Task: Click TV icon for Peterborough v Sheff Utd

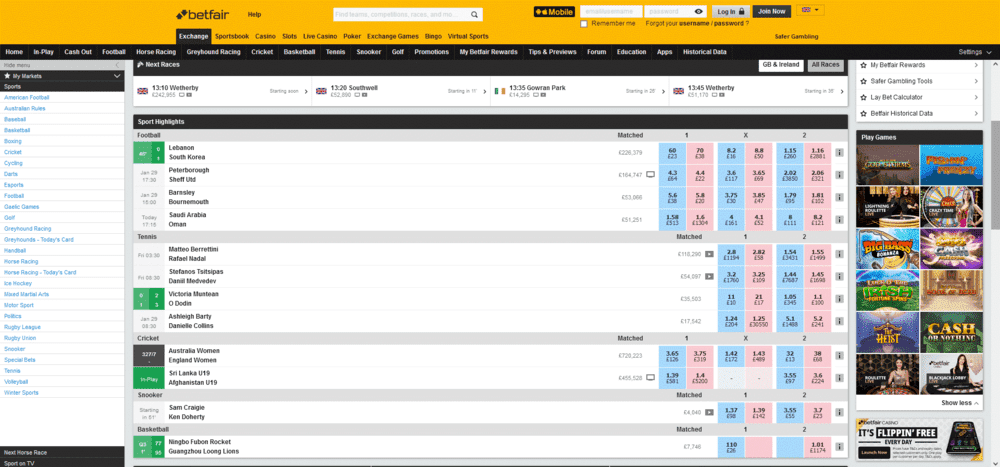Action: coord(651,174)
